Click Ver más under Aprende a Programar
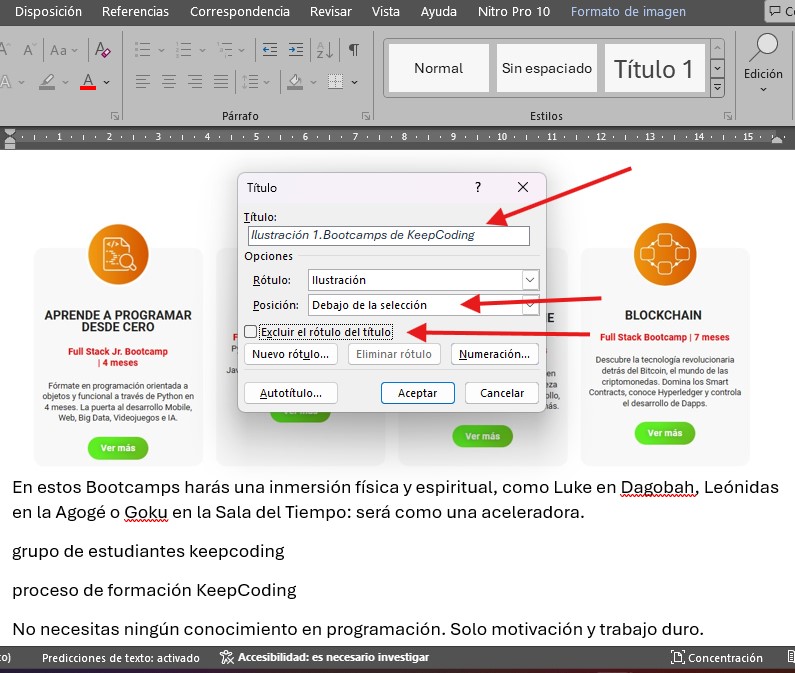Screen dimensions: 795x673 (x=118, y=448)
